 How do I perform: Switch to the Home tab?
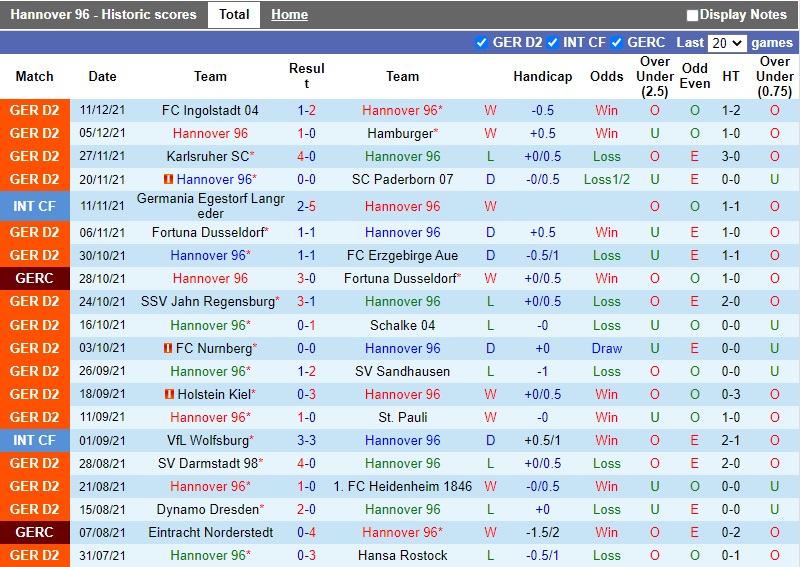click(x=289, y=14)
